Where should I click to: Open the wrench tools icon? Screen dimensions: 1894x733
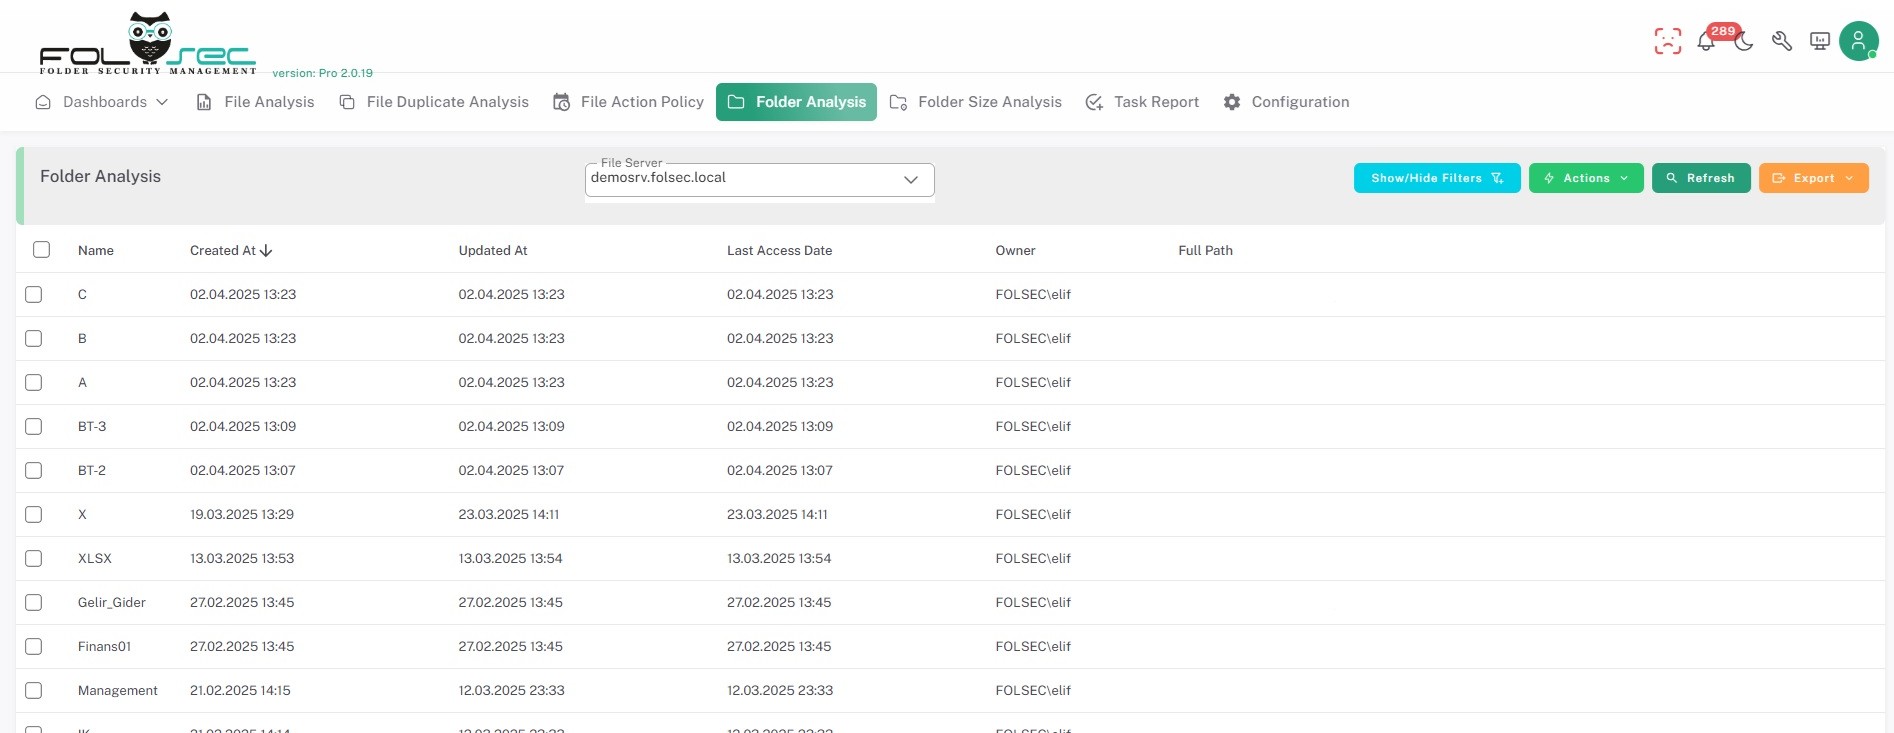pos(1781,41)
